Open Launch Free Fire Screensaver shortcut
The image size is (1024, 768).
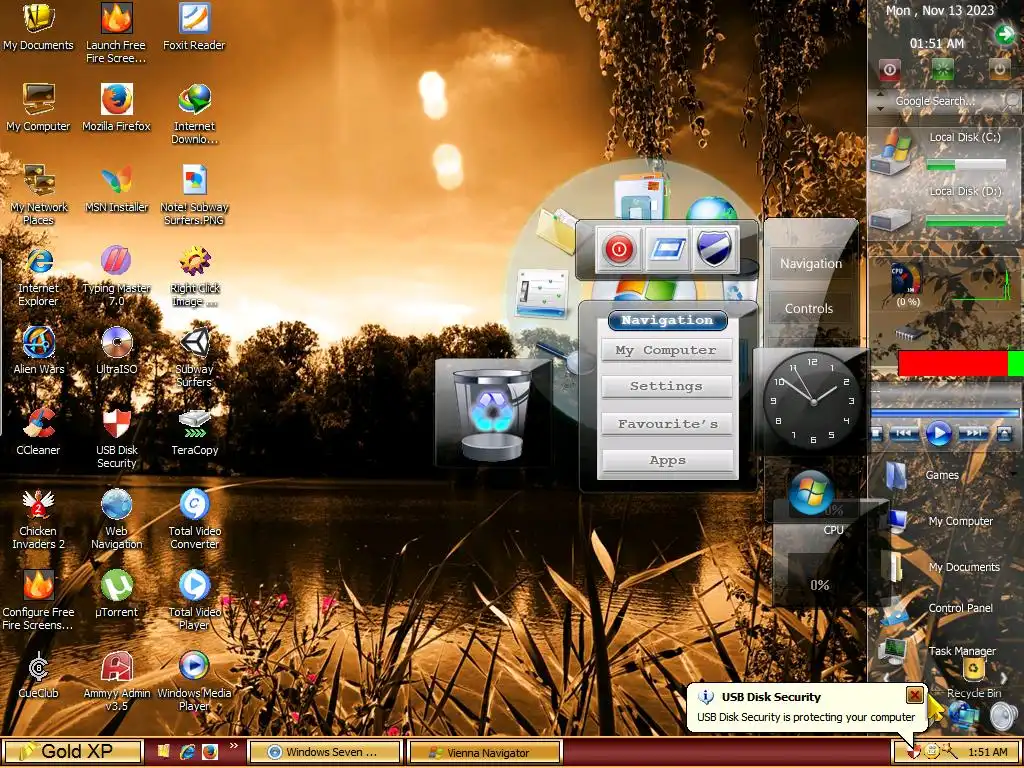(x=116, y=34)
